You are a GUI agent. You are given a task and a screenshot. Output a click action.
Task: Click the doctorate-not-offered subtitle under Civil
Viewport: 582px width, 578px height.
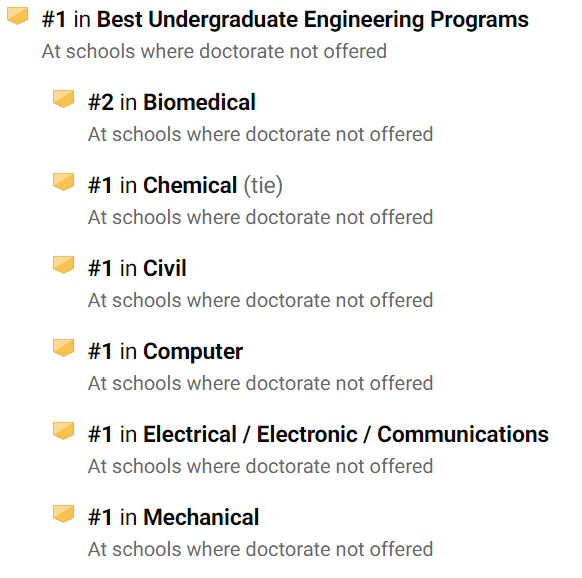click(261, 300)
